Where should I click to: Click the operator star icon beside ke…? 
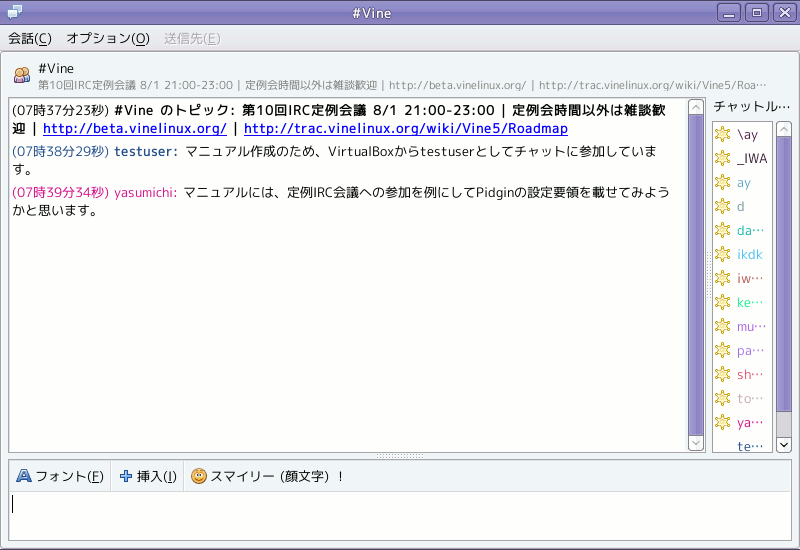click(x=722, y=302)
